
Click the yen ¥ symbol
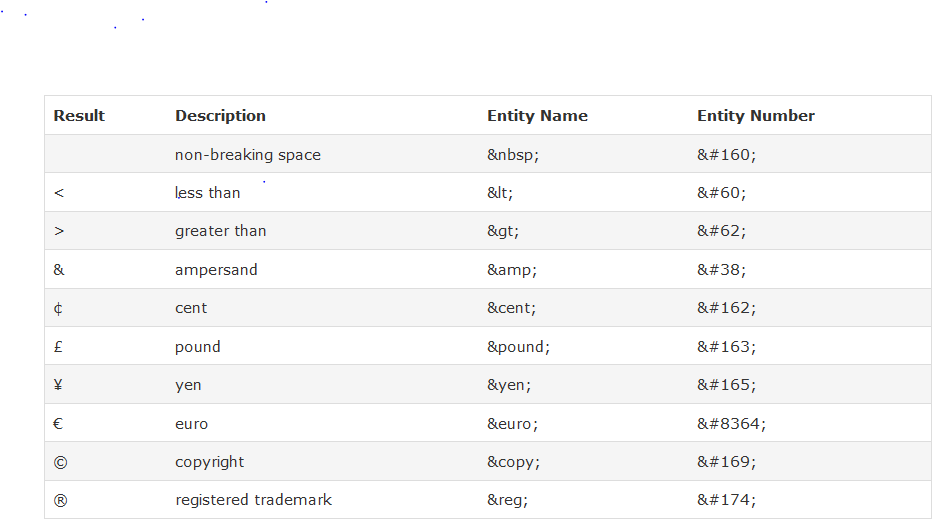point(58,385)
